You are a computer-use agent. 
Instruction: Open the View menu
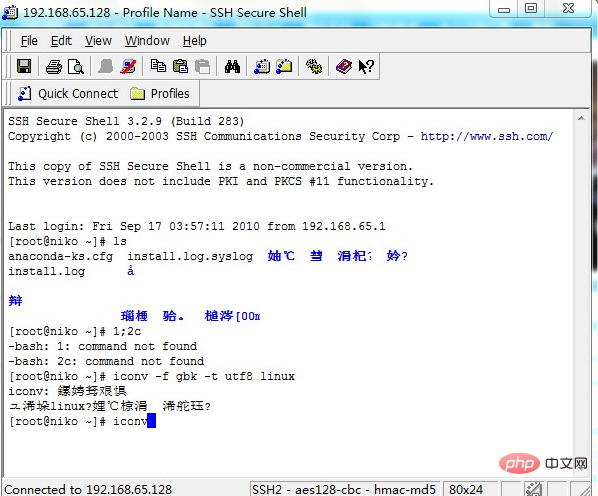point(98,41)
